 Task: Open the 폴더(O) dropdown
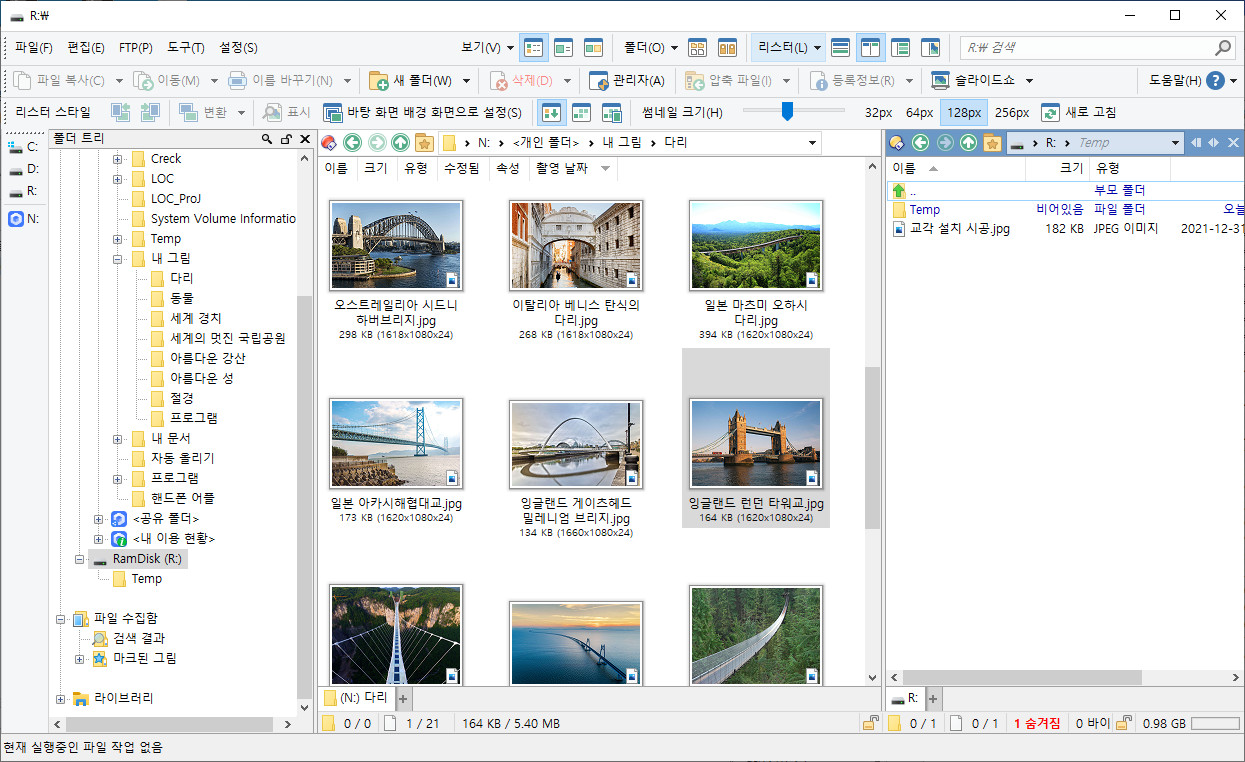(651, 47)
